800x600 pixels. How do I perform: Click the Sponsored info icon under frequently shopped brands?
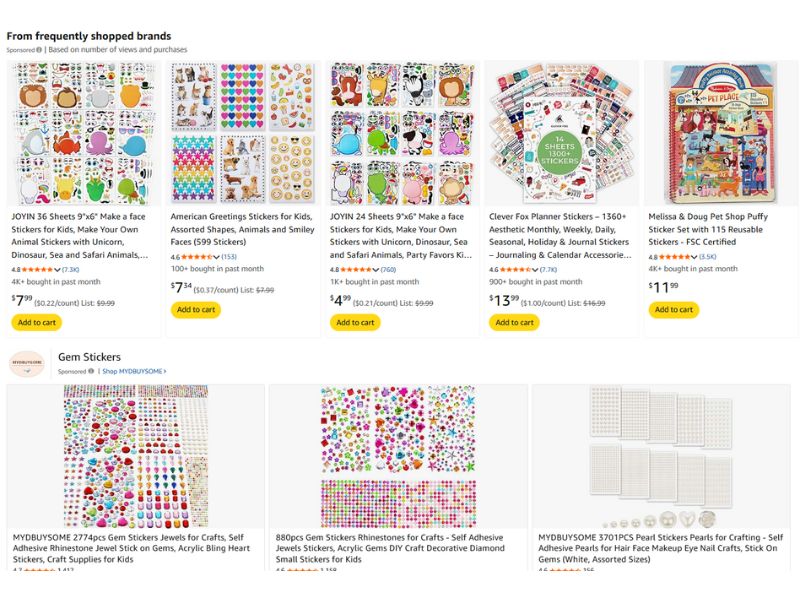click(39, 50)
